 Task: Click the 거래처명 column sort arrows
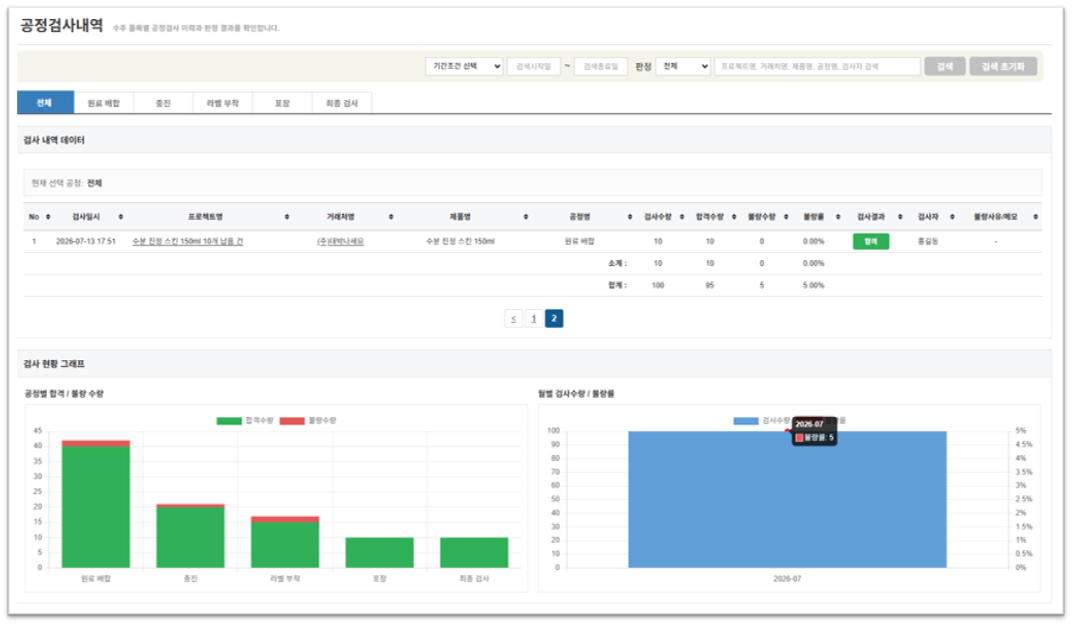391,217
